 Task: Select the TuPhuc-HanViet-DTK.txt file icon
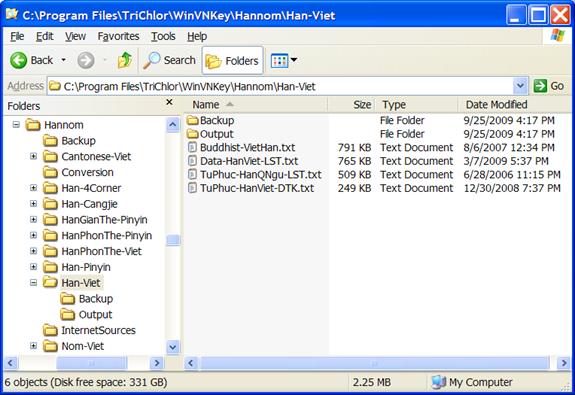click(192, 188)
